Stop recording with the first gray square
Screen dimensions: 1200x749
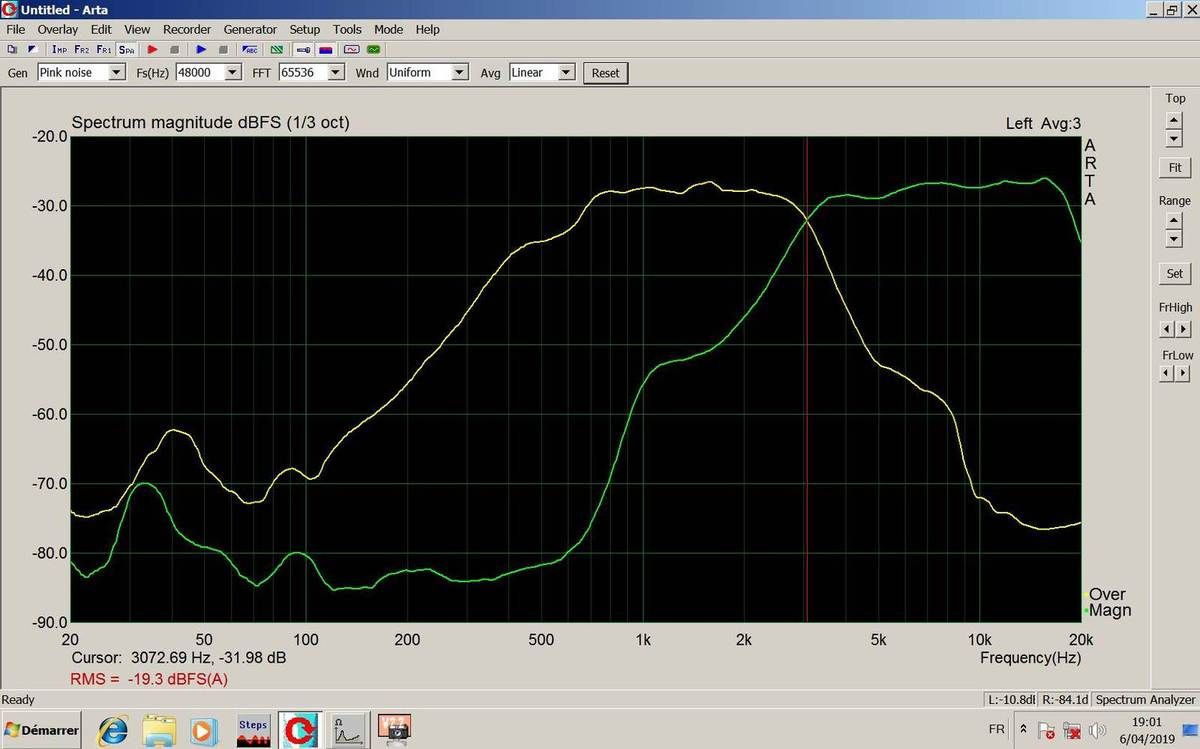[x=175, y=49]
